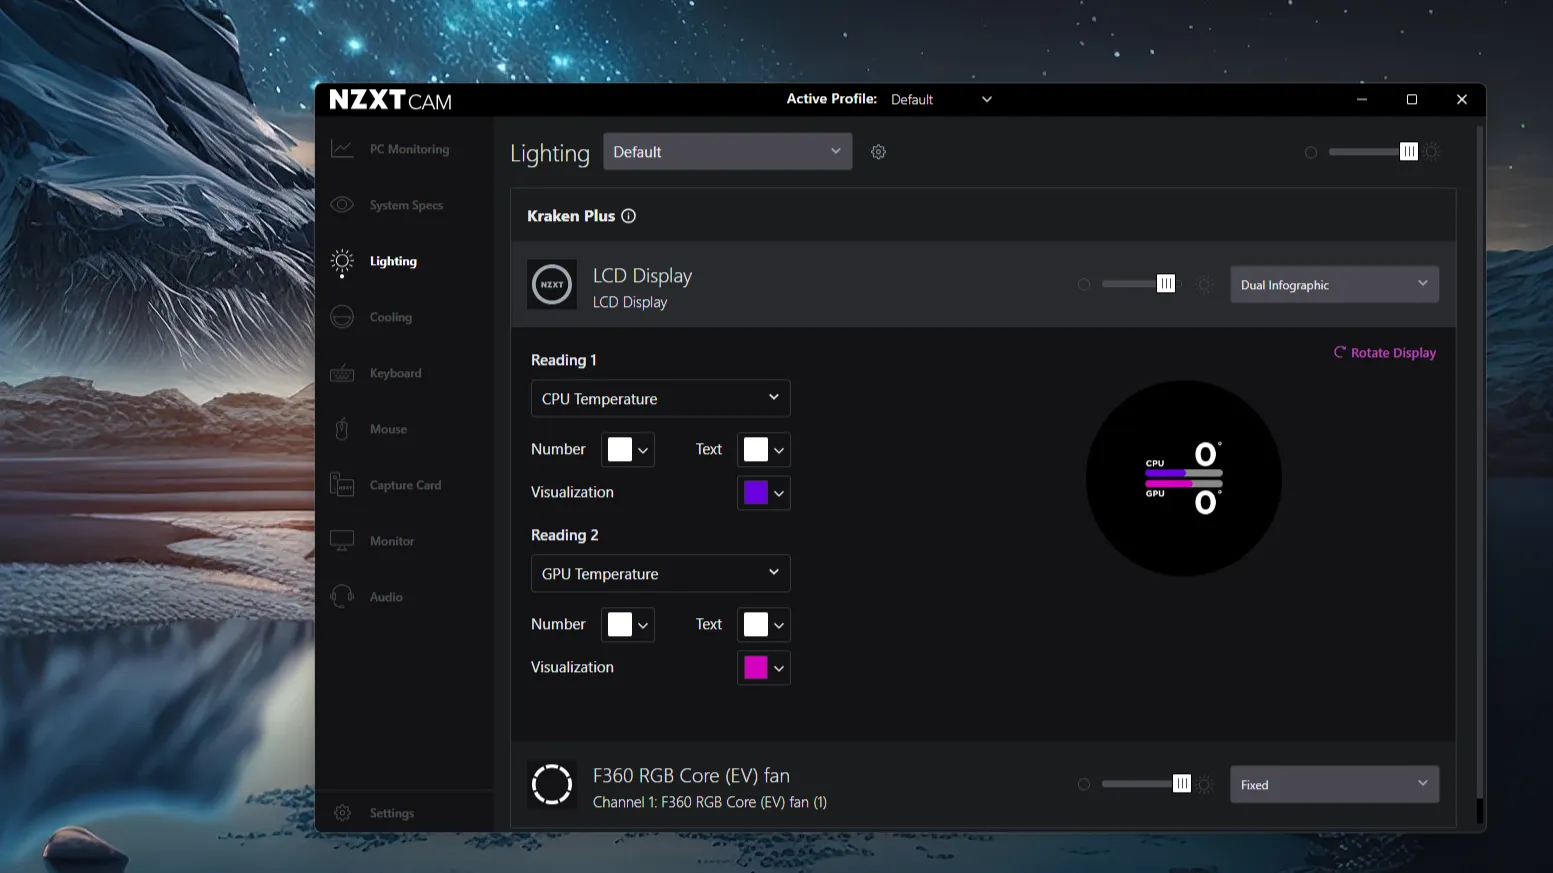Expand the Active Profile Default dropdown

point(941,99)
